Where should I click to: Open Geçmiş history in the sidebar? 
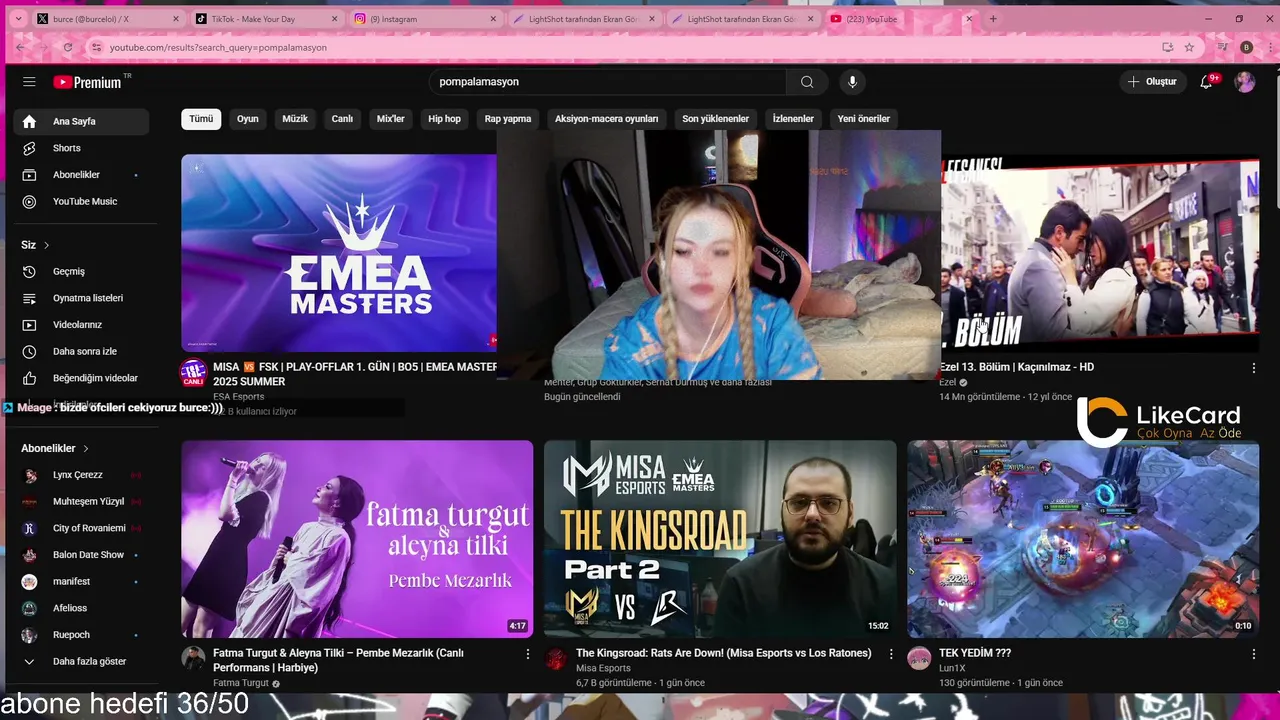click(x=82, y=271)
